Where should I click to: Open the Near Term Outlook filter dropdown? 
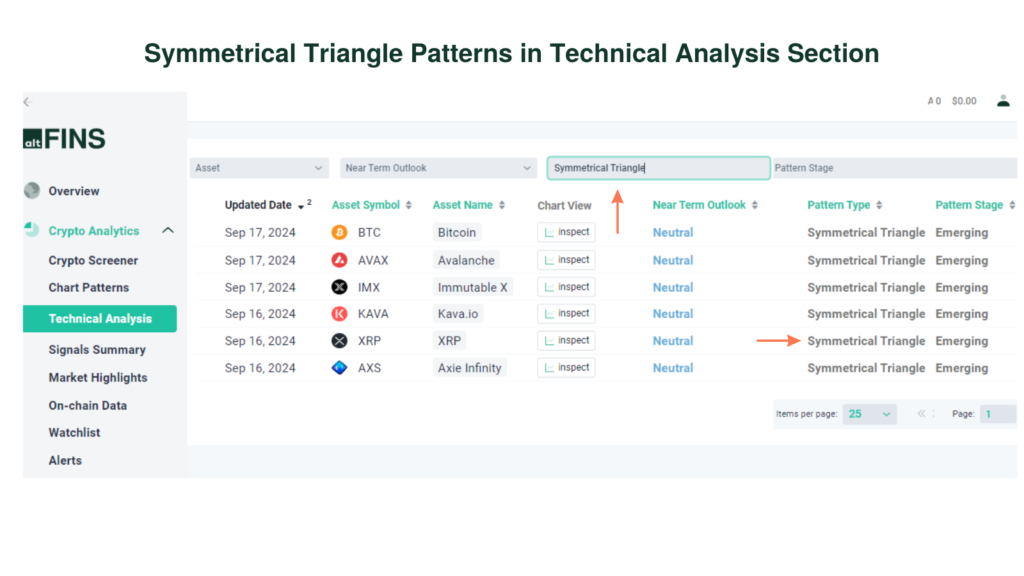[437, 167]
